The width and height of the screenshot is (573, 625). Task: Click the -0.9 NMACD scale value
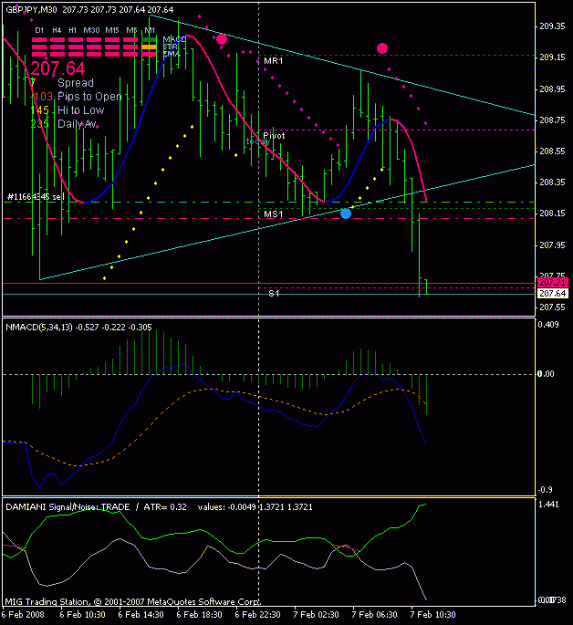tap(546, 490)
